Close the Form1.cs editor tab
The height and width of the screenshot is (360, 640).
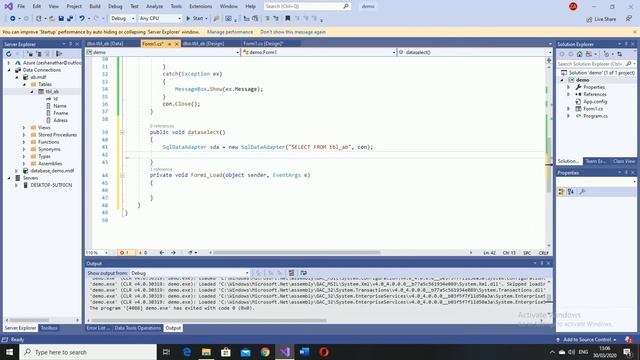[177, 44]
